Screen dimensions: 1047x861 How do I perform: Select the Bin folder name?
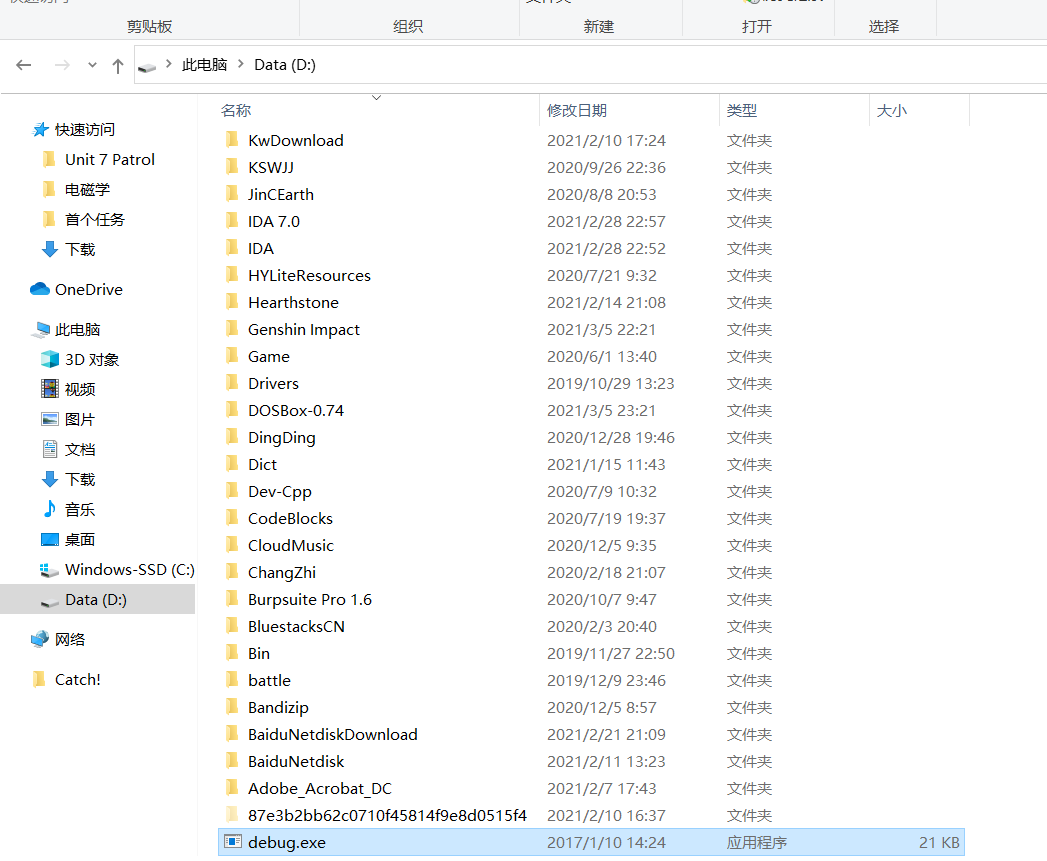259,653
